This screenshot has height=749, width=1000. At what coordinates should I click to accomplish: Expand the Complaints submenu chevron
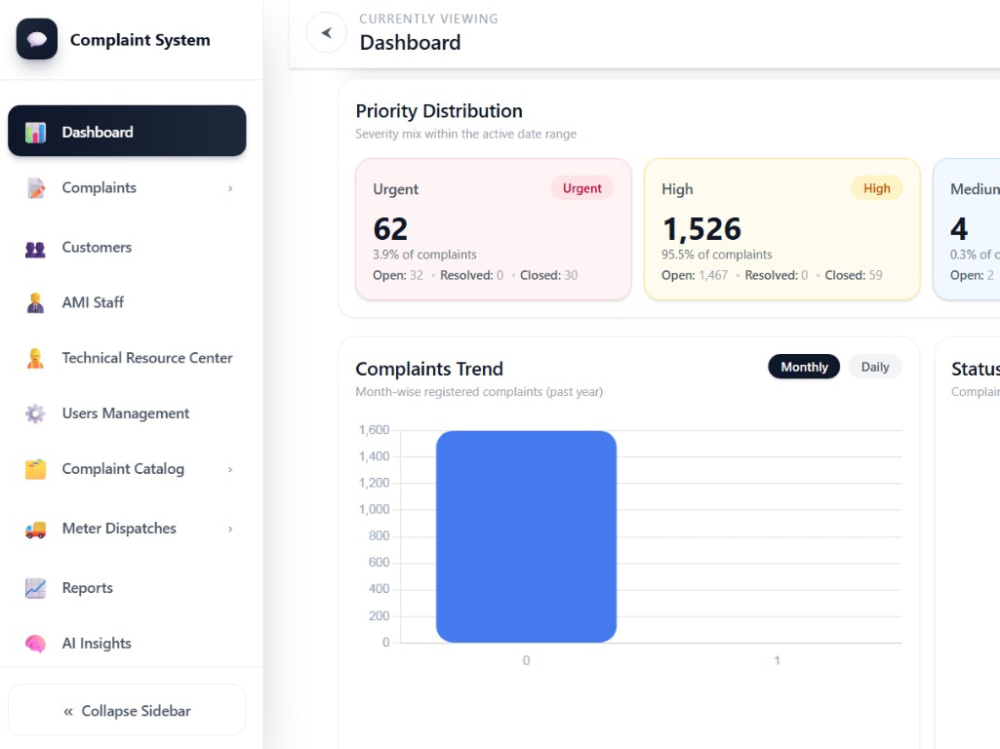pyautogui.click(x=230, y=188)
